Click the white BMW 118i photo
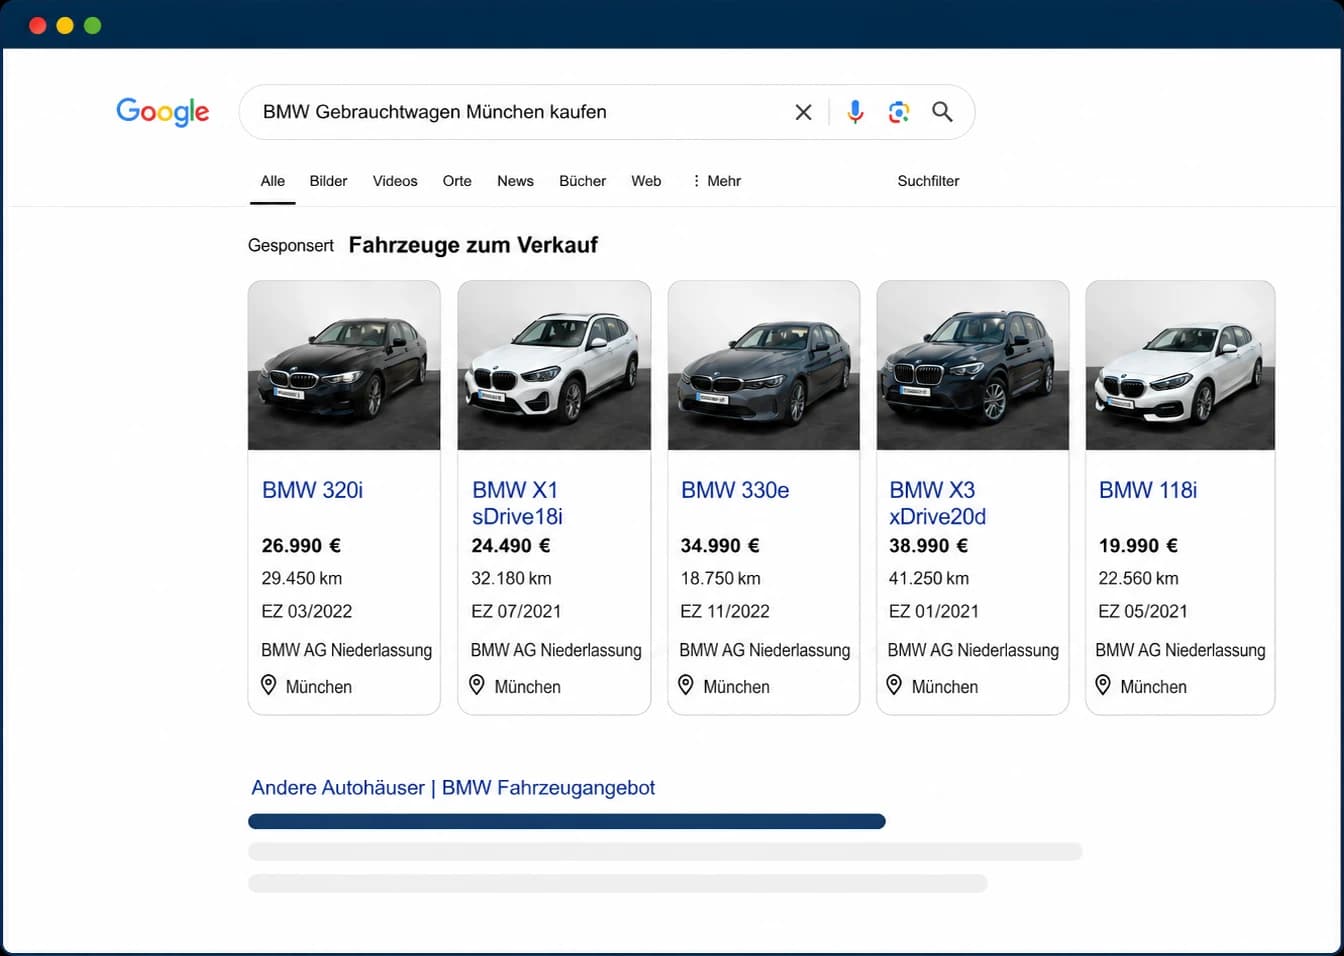1344x956 pixels. tap(1180, 366)
